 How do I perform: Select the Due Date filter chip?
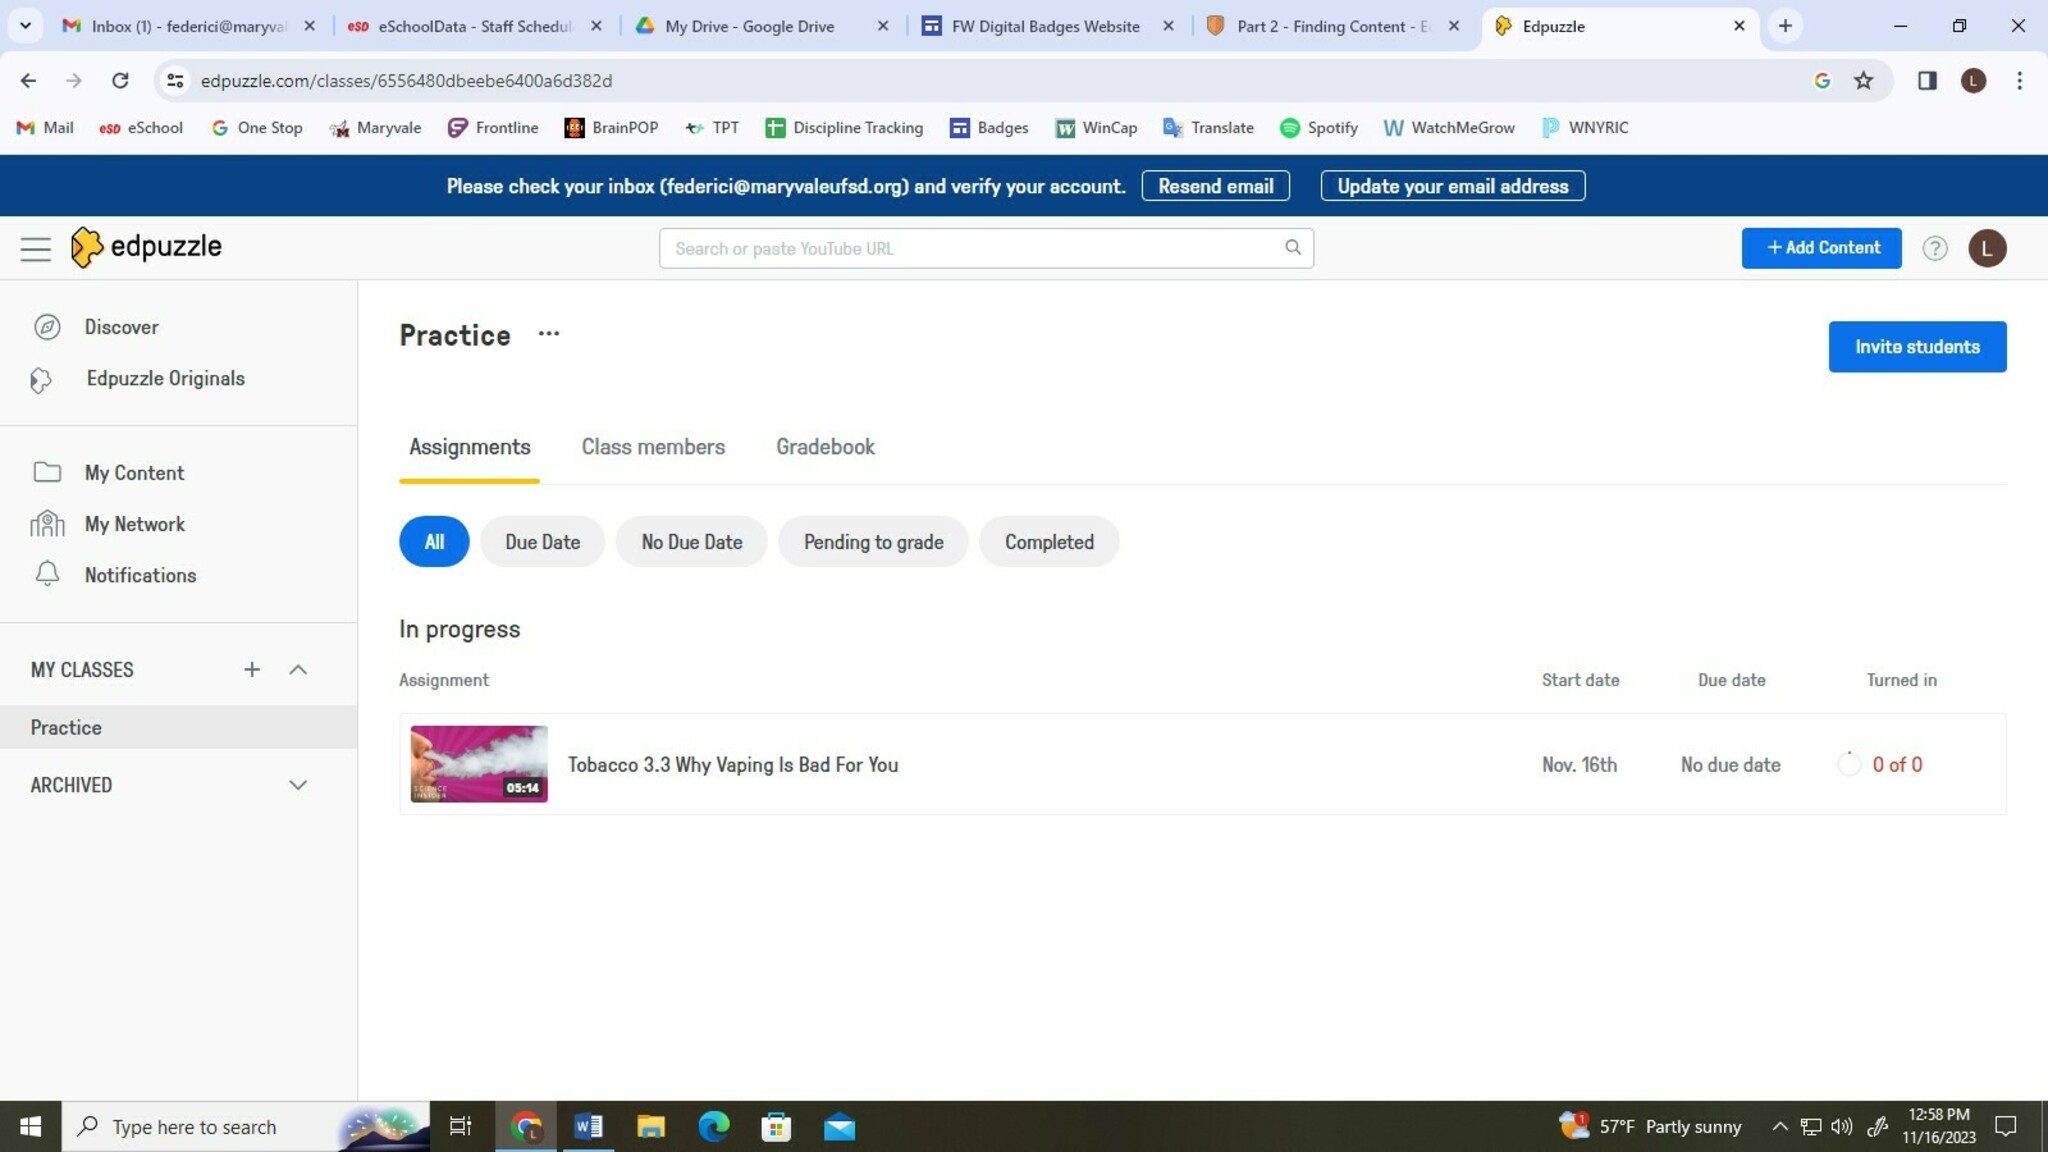[542, 542]
